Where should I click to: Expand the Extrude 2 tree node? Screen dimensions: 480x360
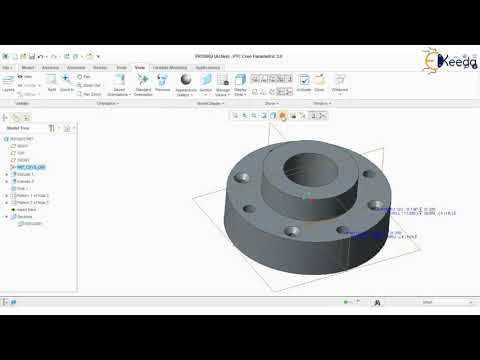click(7, 181)
